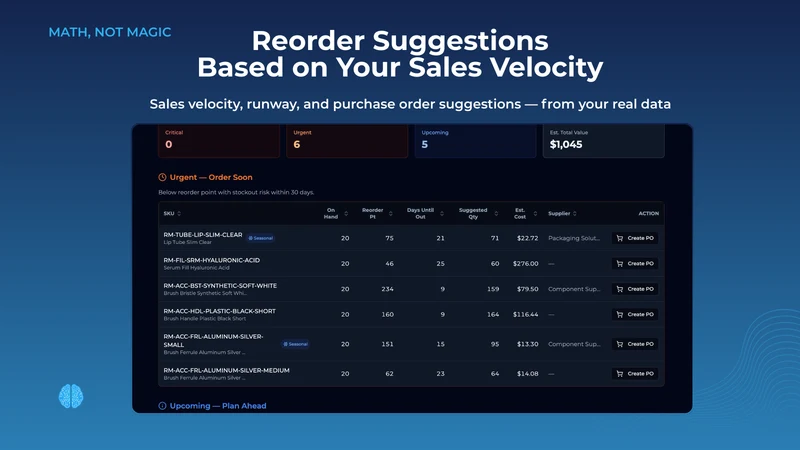Open the Urgent summary card showing 6
800x450 pixels.
click(347, 141)
